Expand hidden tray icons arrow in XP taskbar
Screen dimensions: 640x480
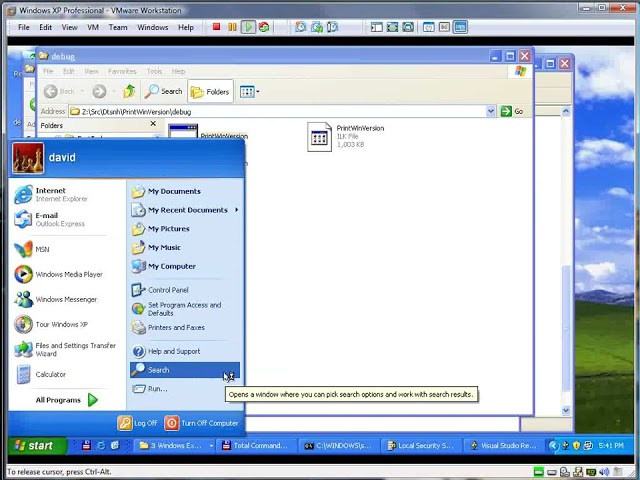[x=553, y=445]
